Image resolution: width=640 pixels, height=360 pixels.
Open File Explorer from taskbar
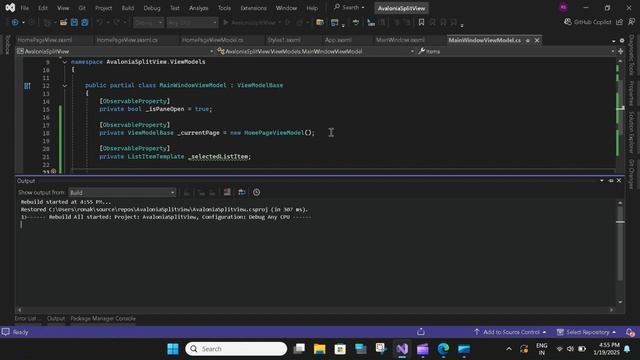pos(320,349)
